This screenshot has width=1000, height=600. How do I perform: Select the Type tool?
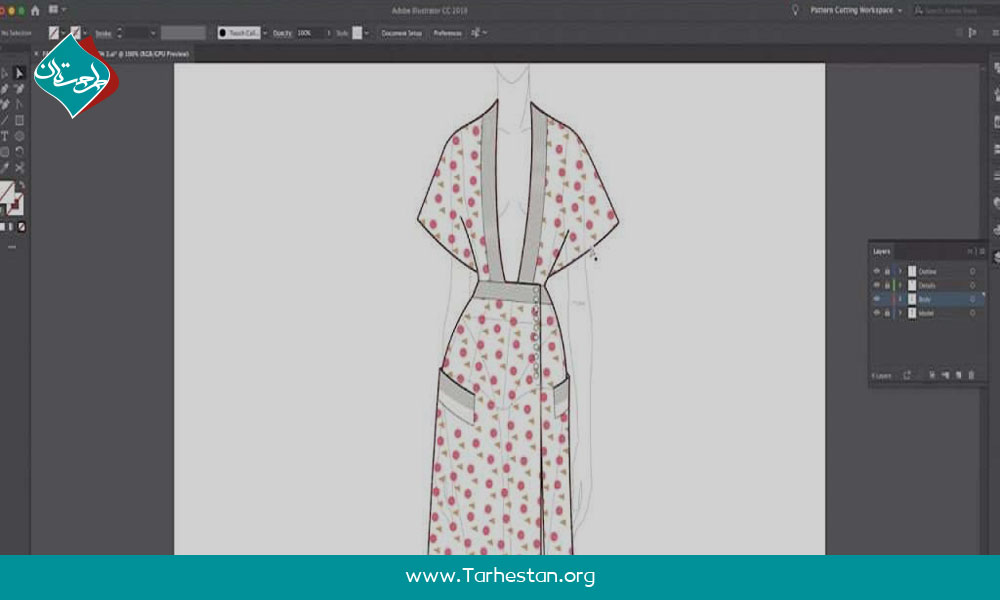[x=4, y=136]
